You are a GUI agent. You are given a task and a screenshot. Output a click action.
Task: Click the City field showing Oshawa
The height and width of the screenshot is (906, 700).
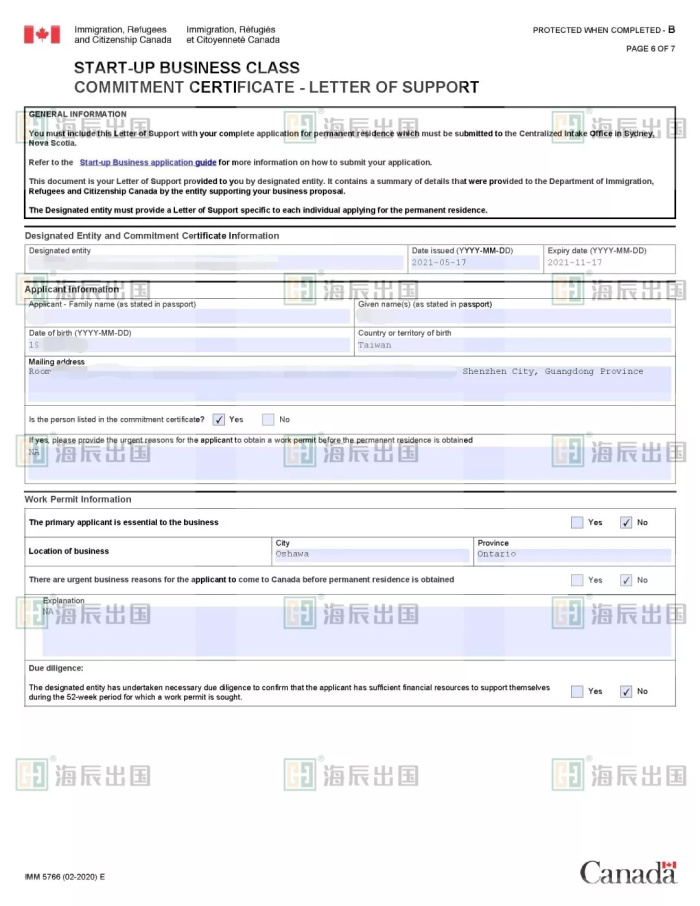click(372, 555)
